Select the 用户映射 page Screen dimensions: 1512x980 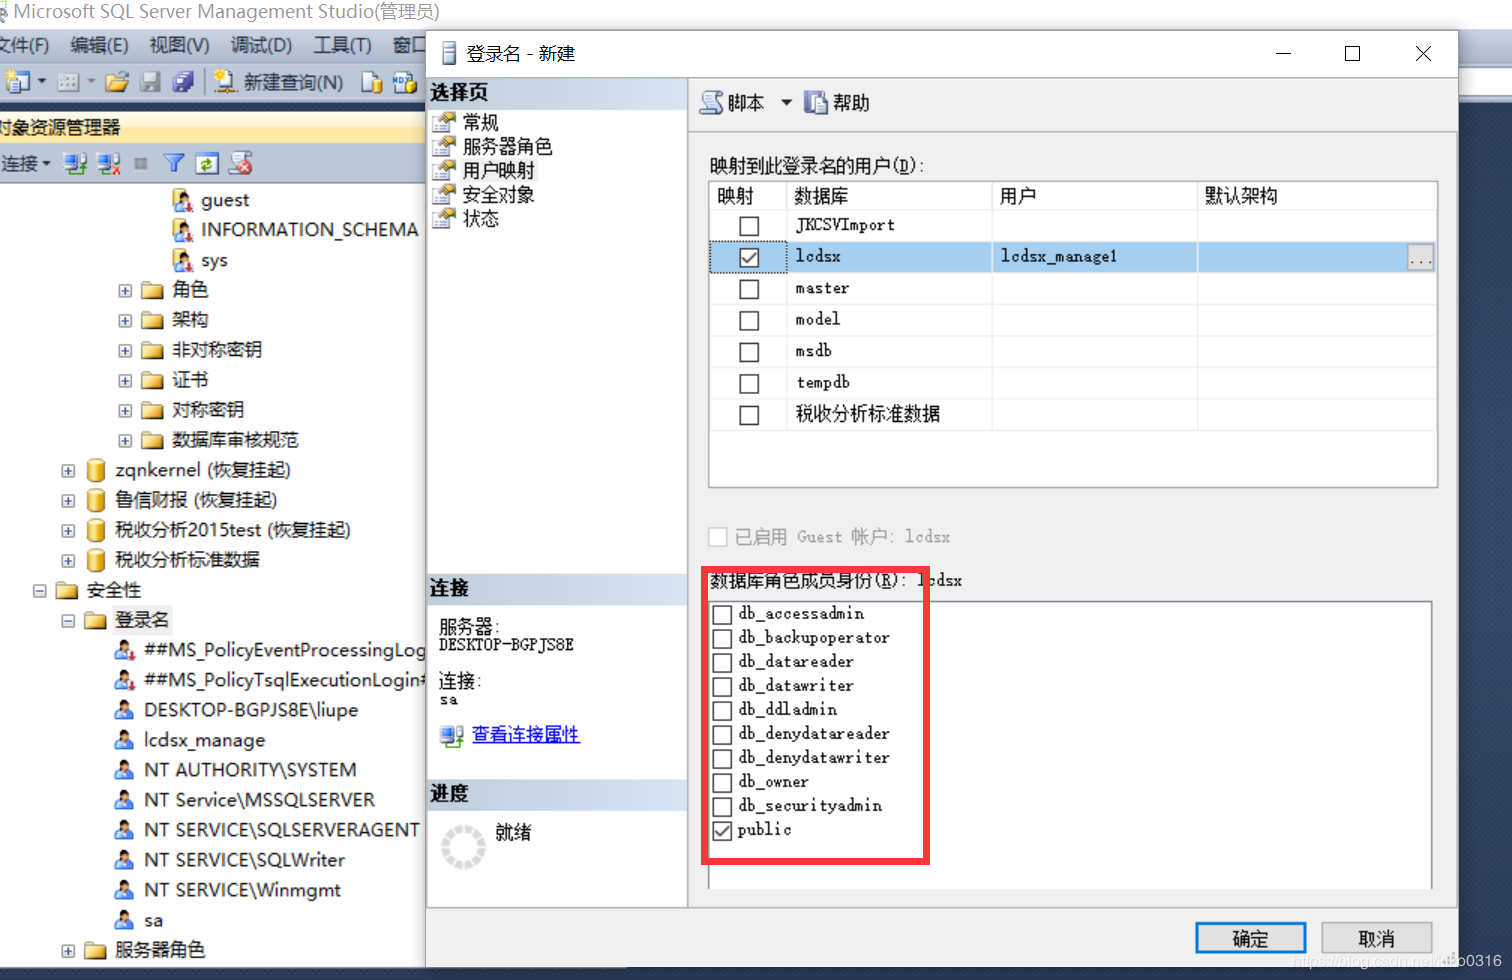pyautogui.click(x=498, y=170)
